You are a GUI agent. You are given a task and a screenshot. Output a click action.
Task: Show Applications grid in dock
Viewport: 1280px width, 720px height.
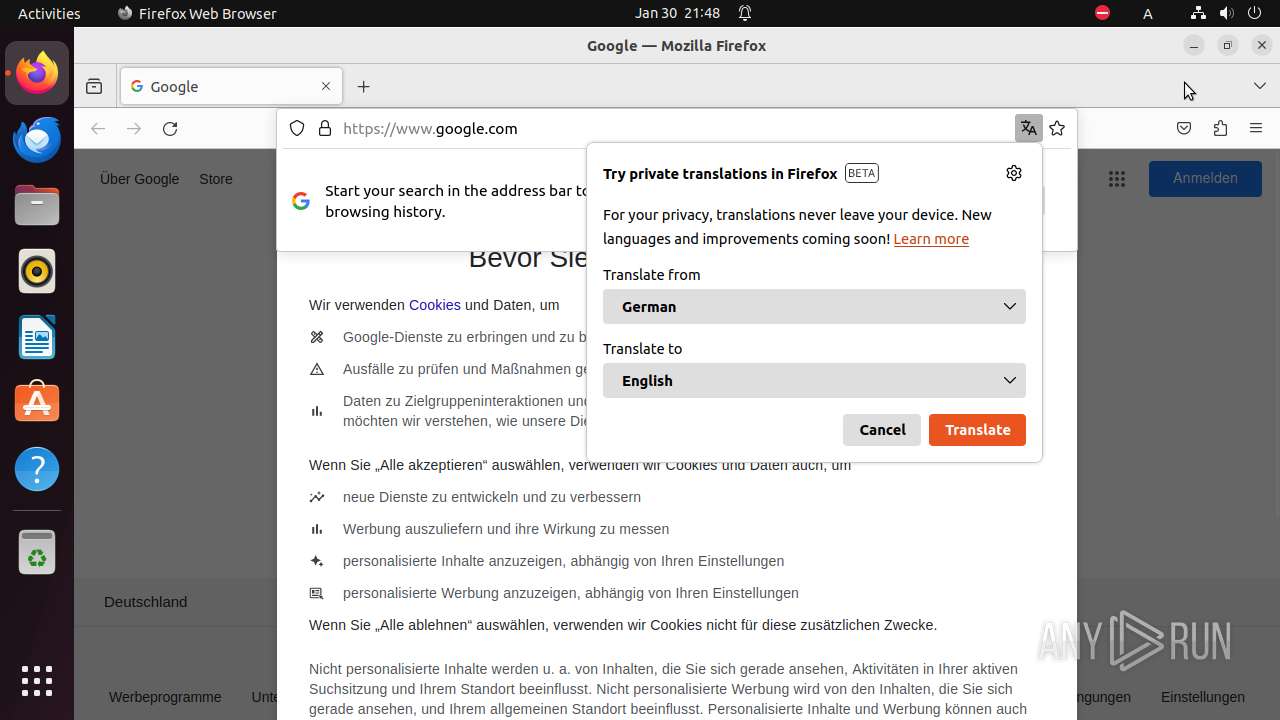[37, 681]
